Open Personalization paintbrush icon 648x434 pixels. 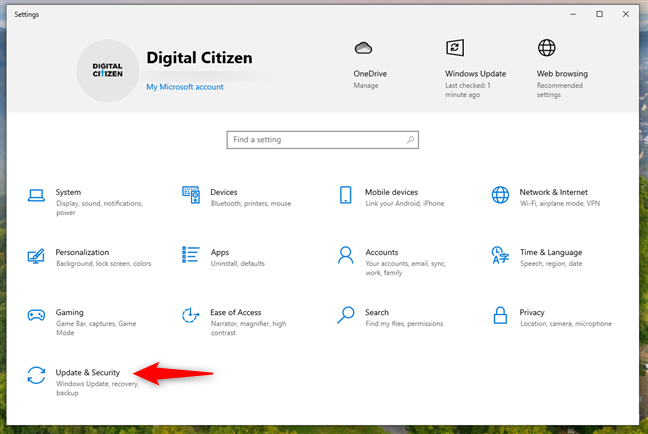click(36, 255)
